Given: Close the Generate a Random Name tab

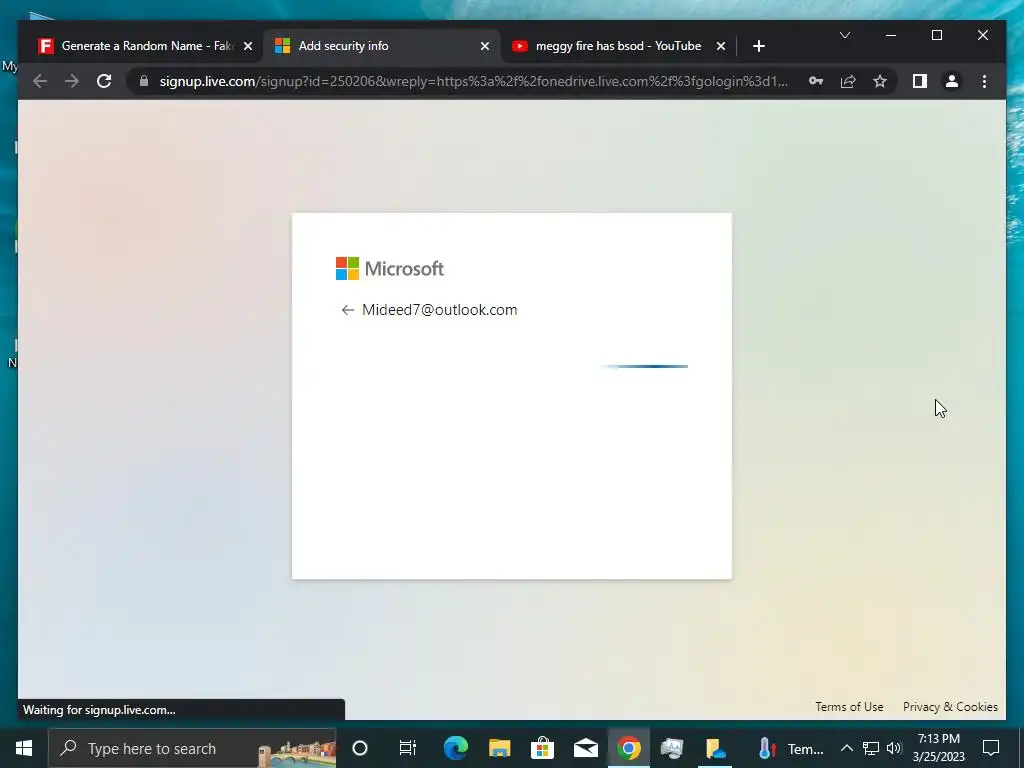Looking at the screenshot, I should point(248,46).
